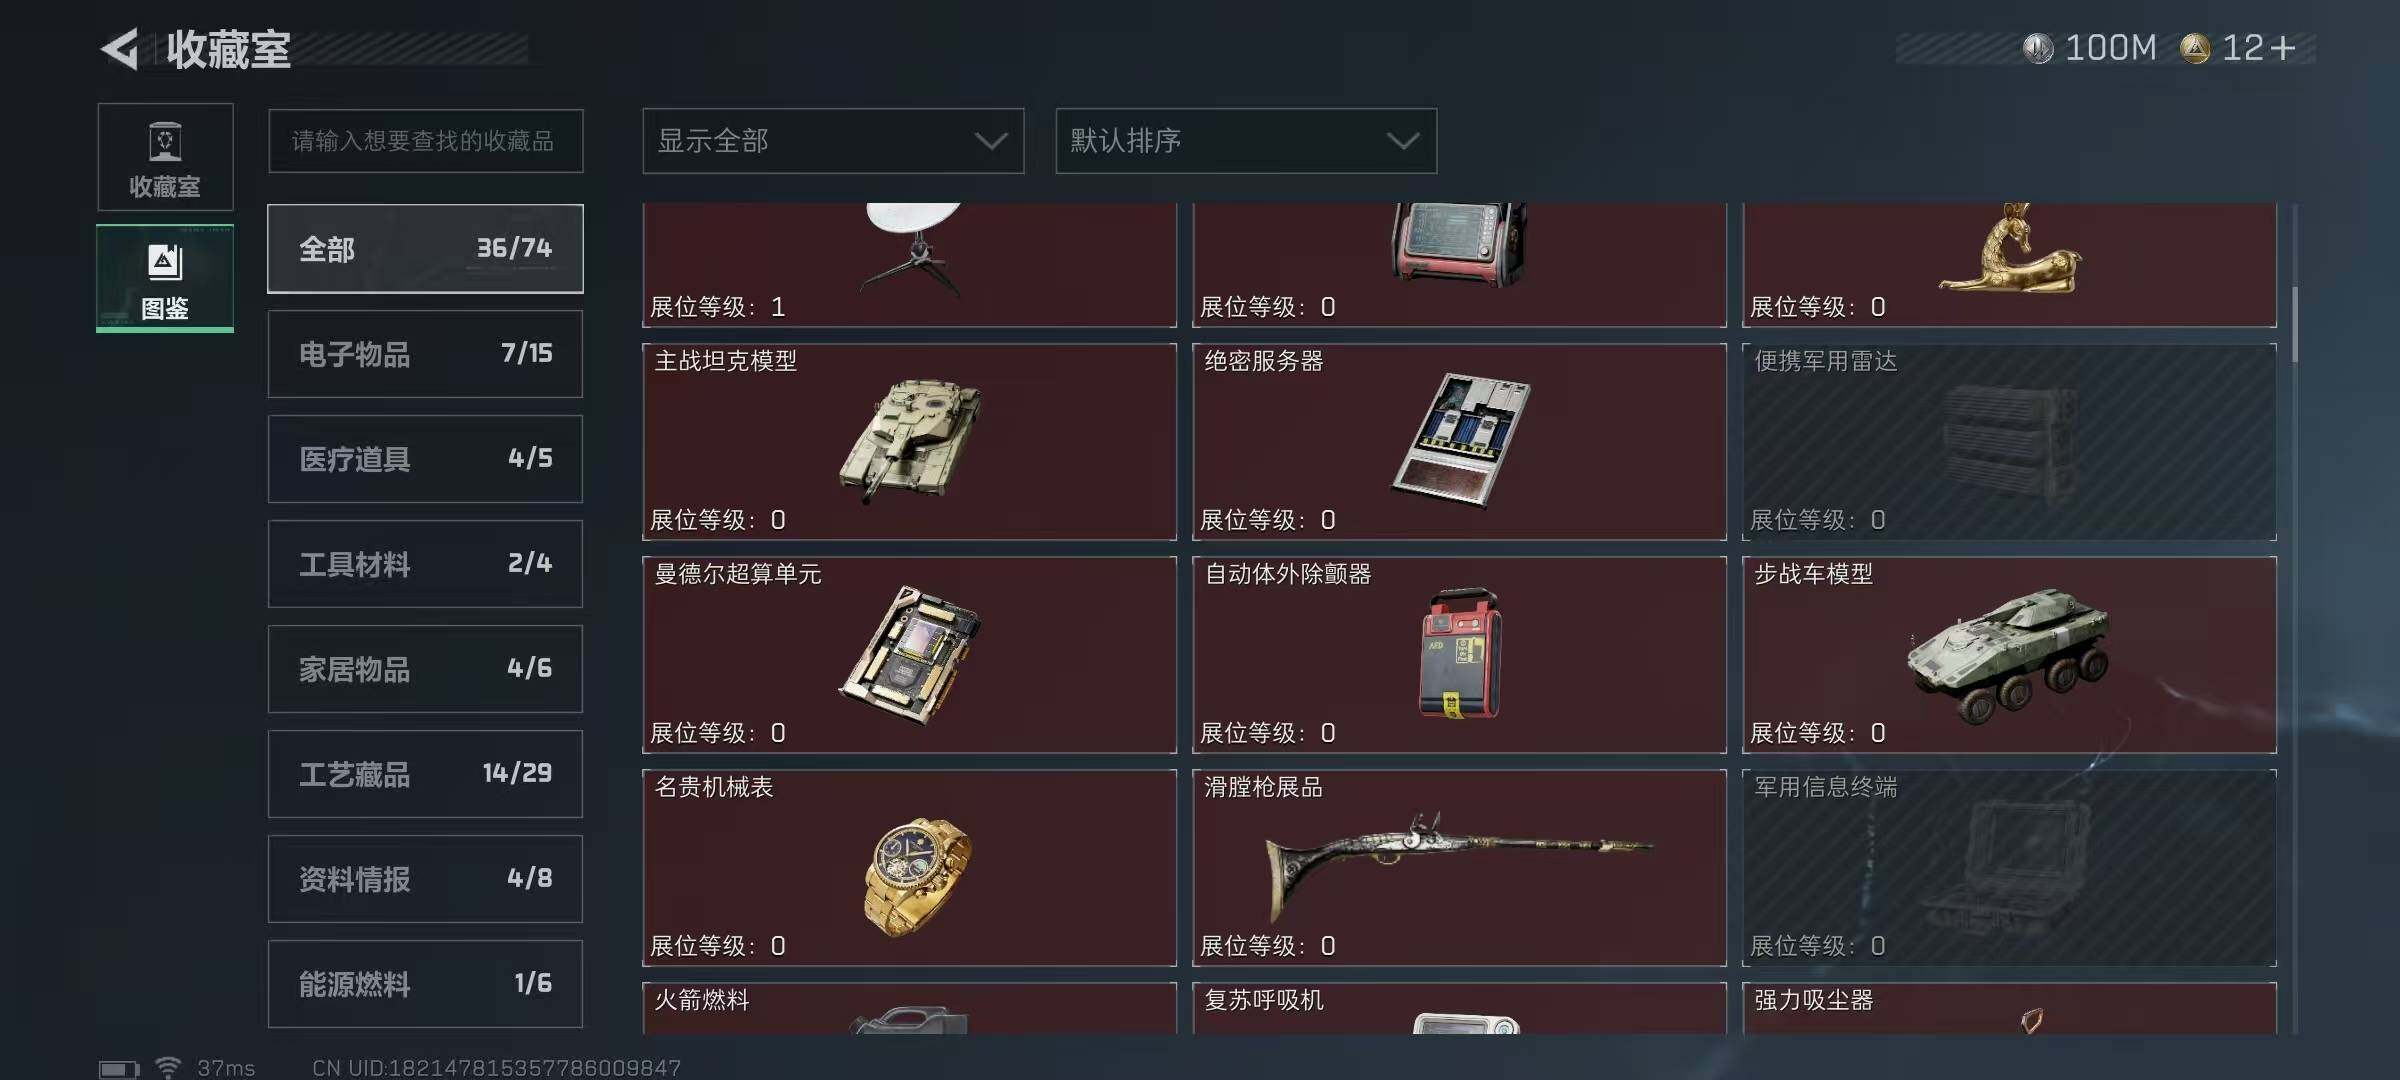Viewport: 2400px width, 1080px height.
Task: Expand the 显示全部 filter dropdown
Action: (x=833, y=141)
